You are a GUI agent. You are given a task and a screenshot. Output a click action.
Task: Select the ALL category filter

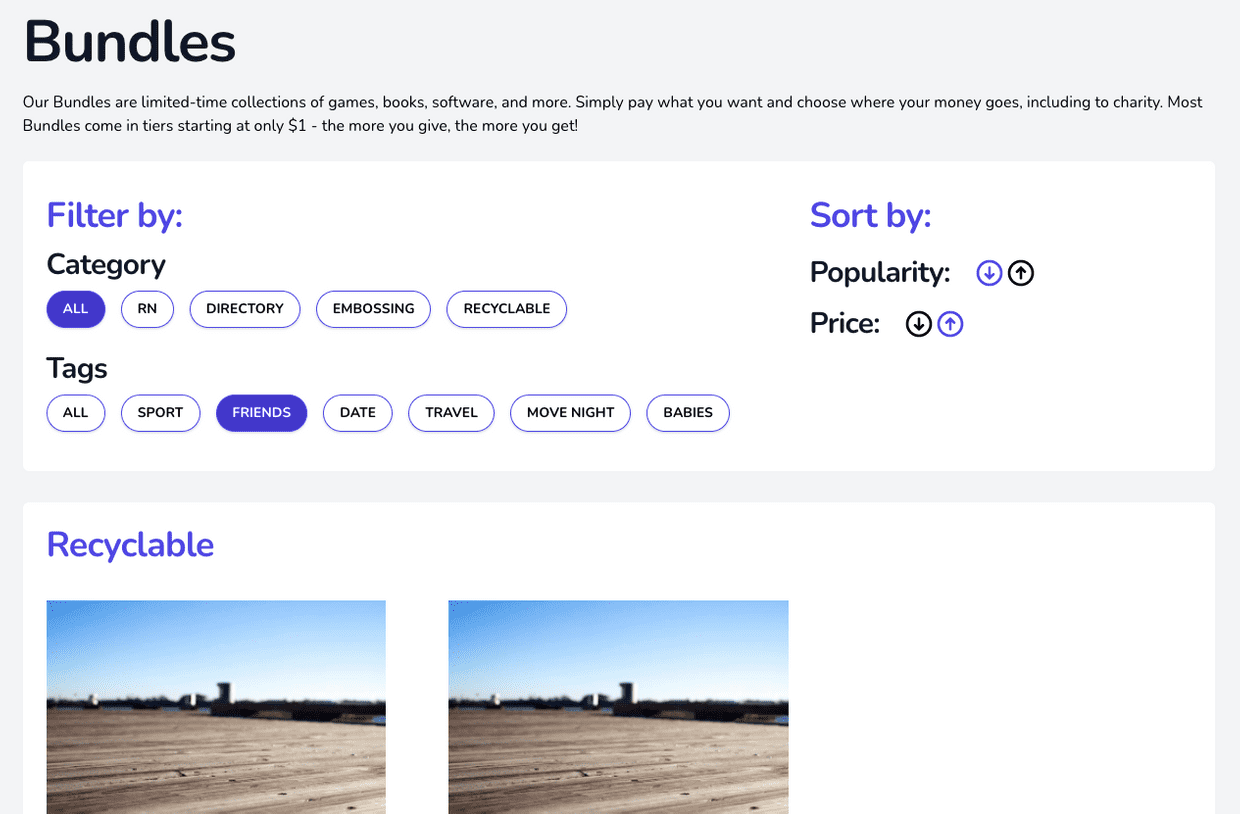coord(76,309)
